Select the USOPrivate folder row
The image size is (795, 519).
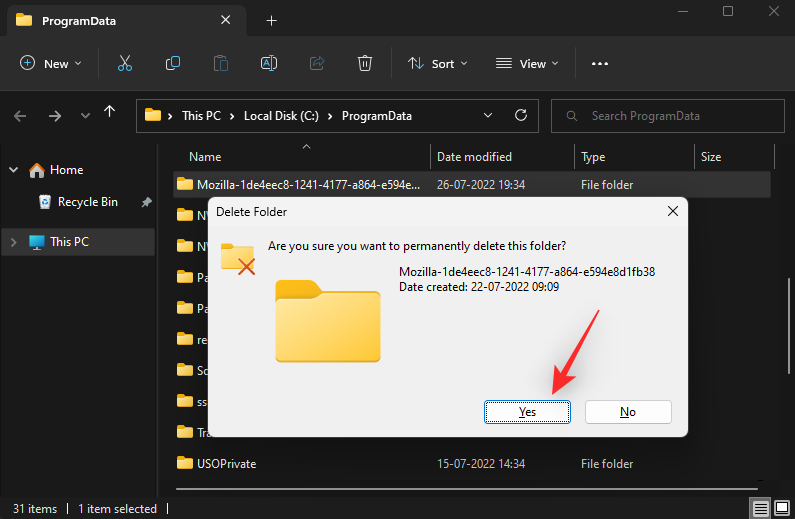tap(472, 464)
